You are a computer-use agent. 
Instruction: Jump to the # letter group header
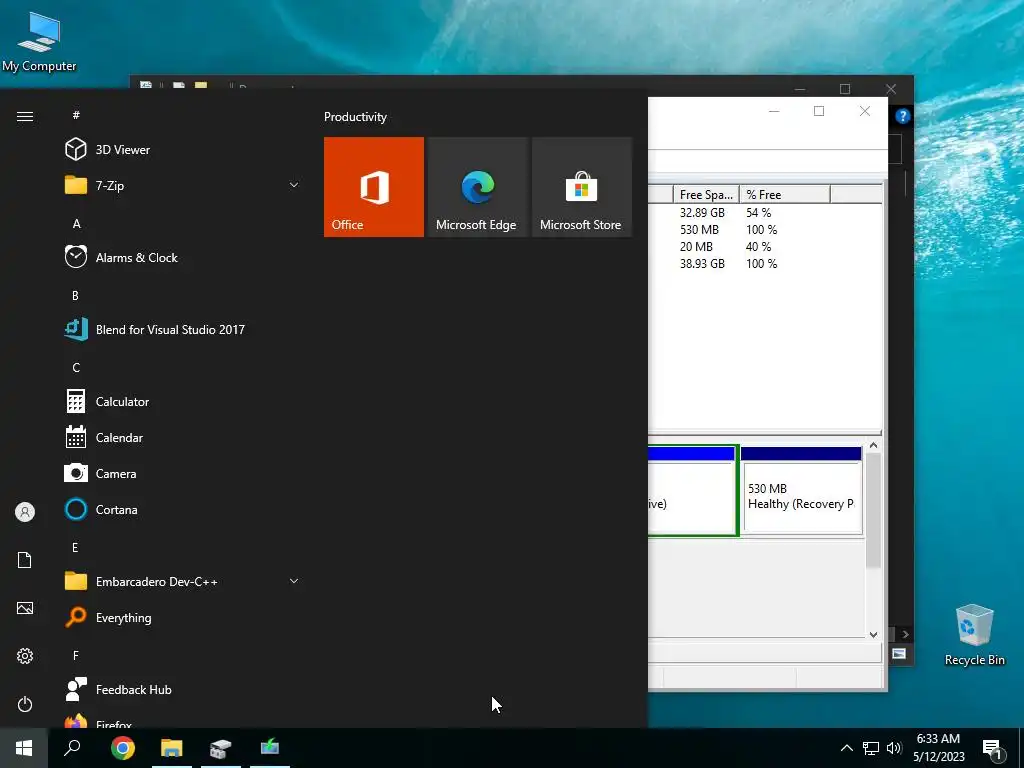76,115
